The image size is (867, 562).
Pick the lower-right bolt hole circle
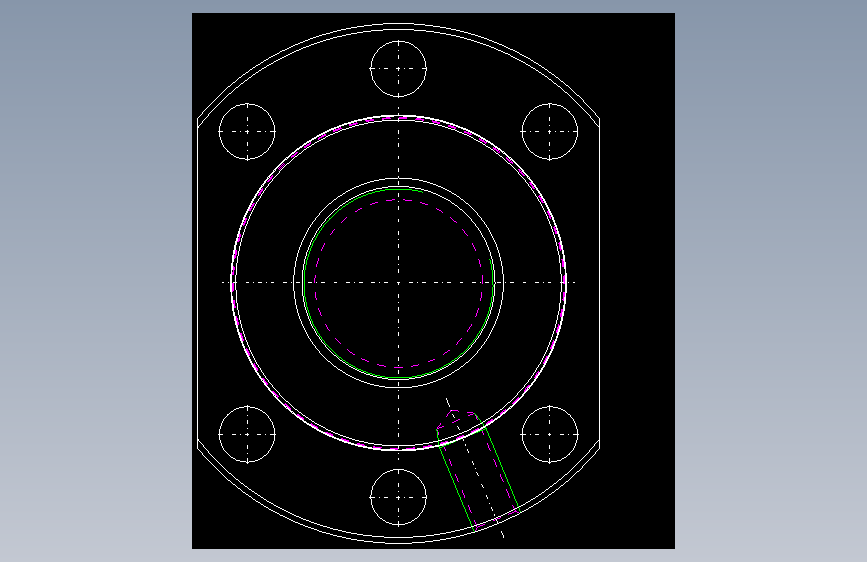pos(550,434)
